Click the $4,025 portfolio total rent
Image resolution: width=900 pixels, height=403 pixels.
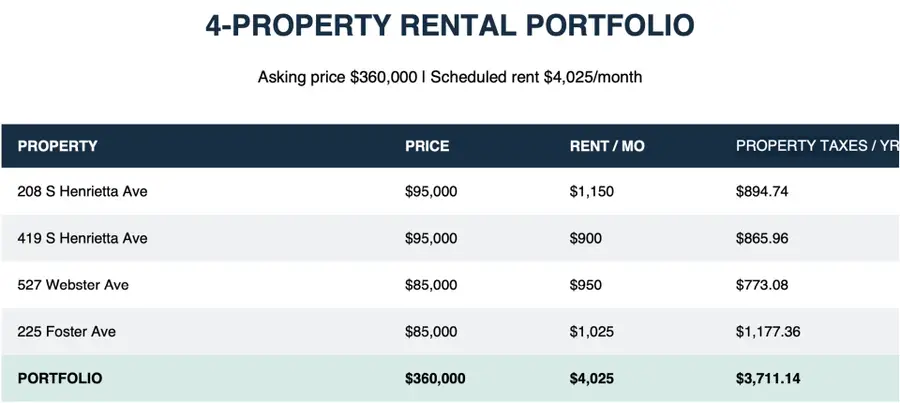pyautogui.click(x=592, y=378)
